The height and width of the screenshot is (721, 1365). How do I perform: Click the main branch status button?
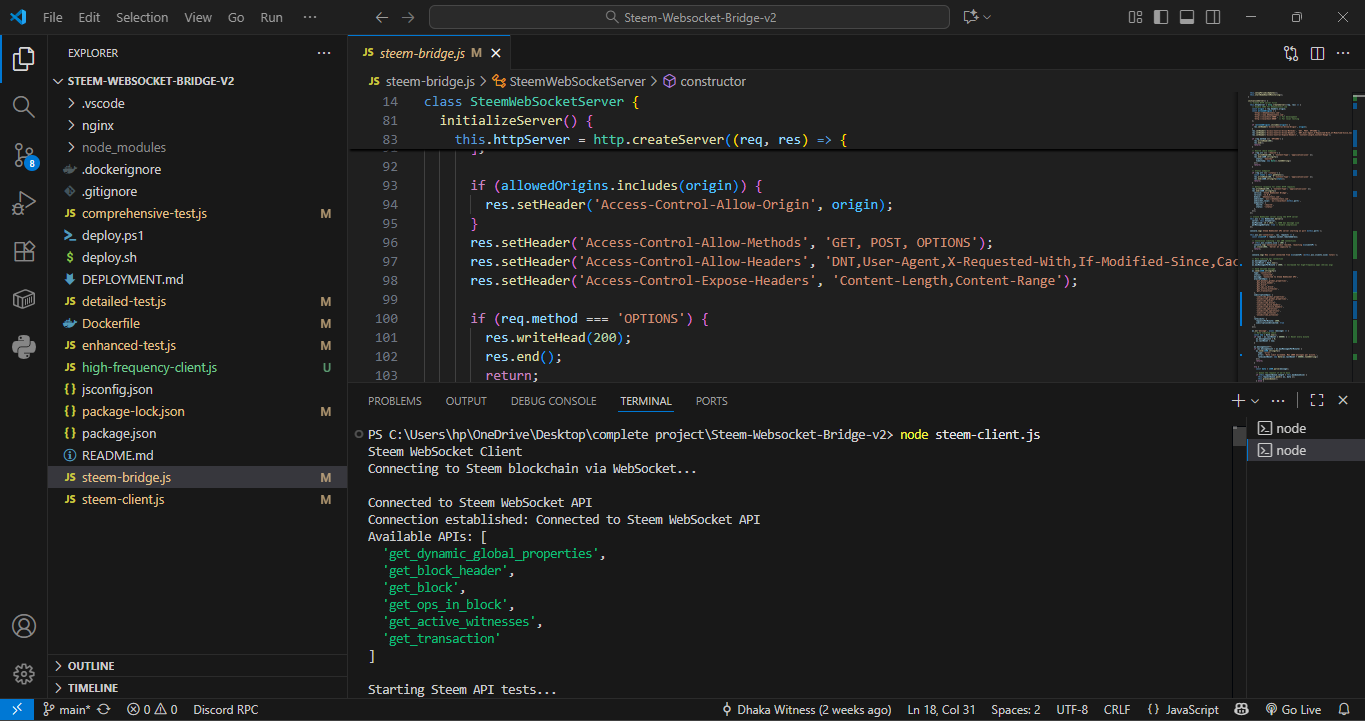click(x=66, y=710)
